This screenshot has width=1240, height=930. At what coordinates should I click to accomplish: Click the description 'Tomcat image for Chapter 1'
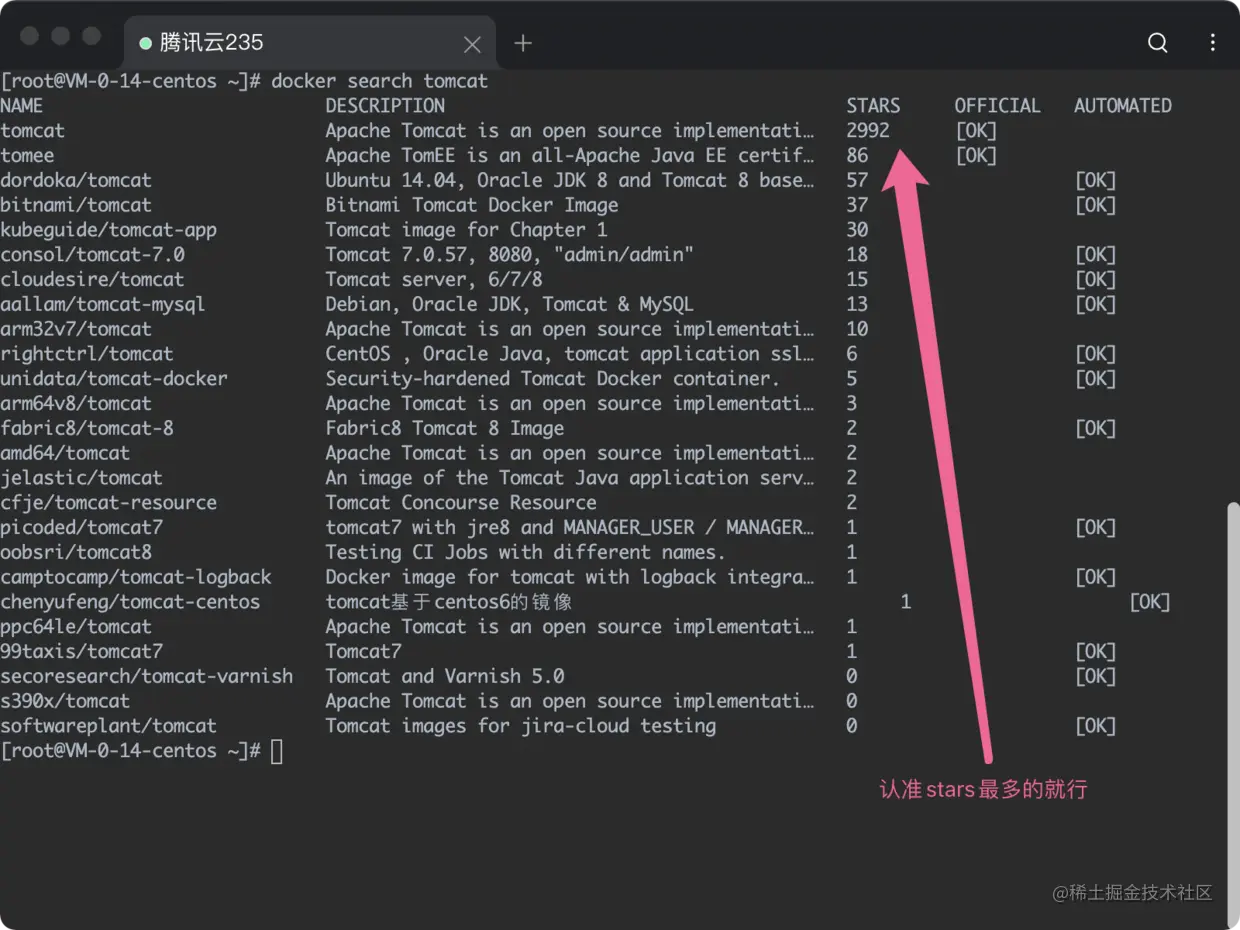466,230
